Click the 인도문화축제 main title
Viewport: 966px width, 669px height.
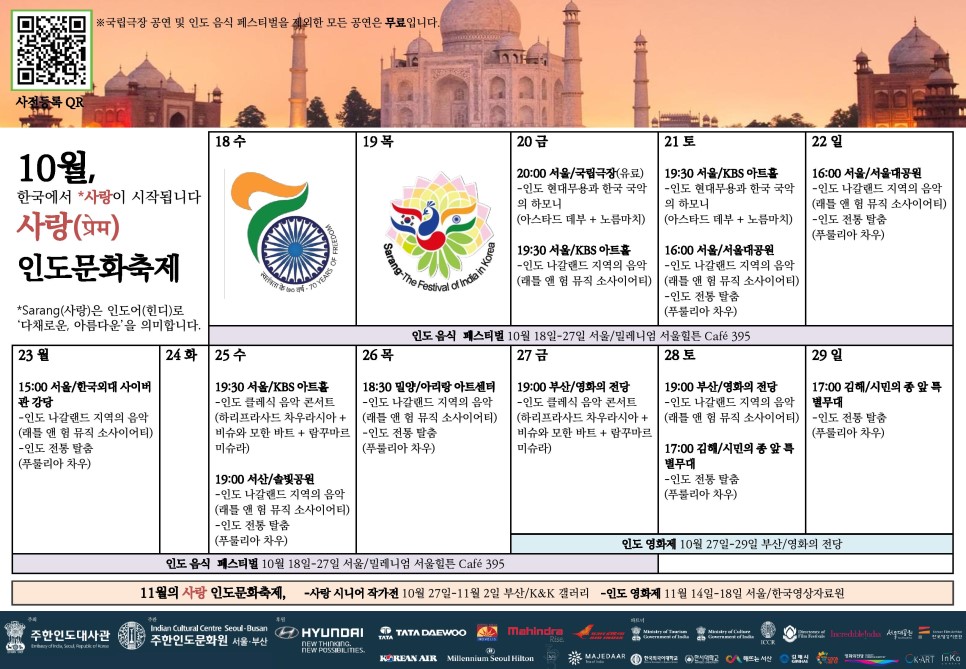point(99,267)
